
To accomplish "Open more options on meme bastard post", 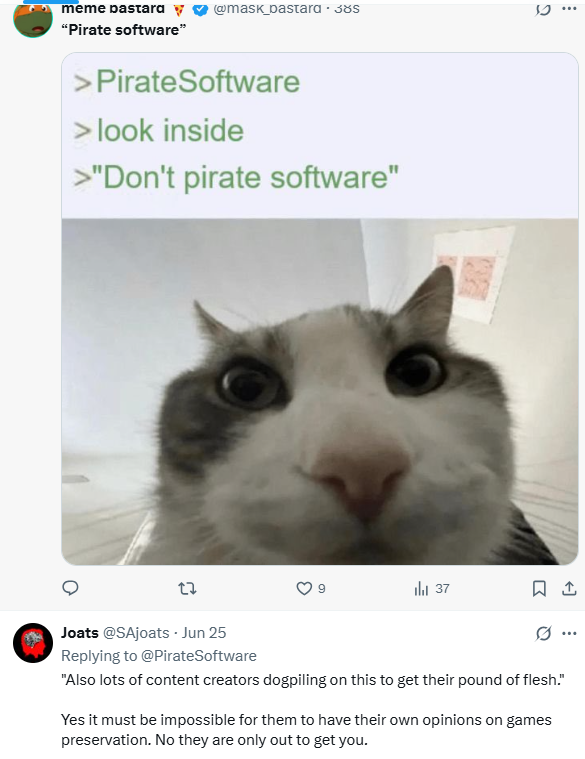I will (569, 9).
